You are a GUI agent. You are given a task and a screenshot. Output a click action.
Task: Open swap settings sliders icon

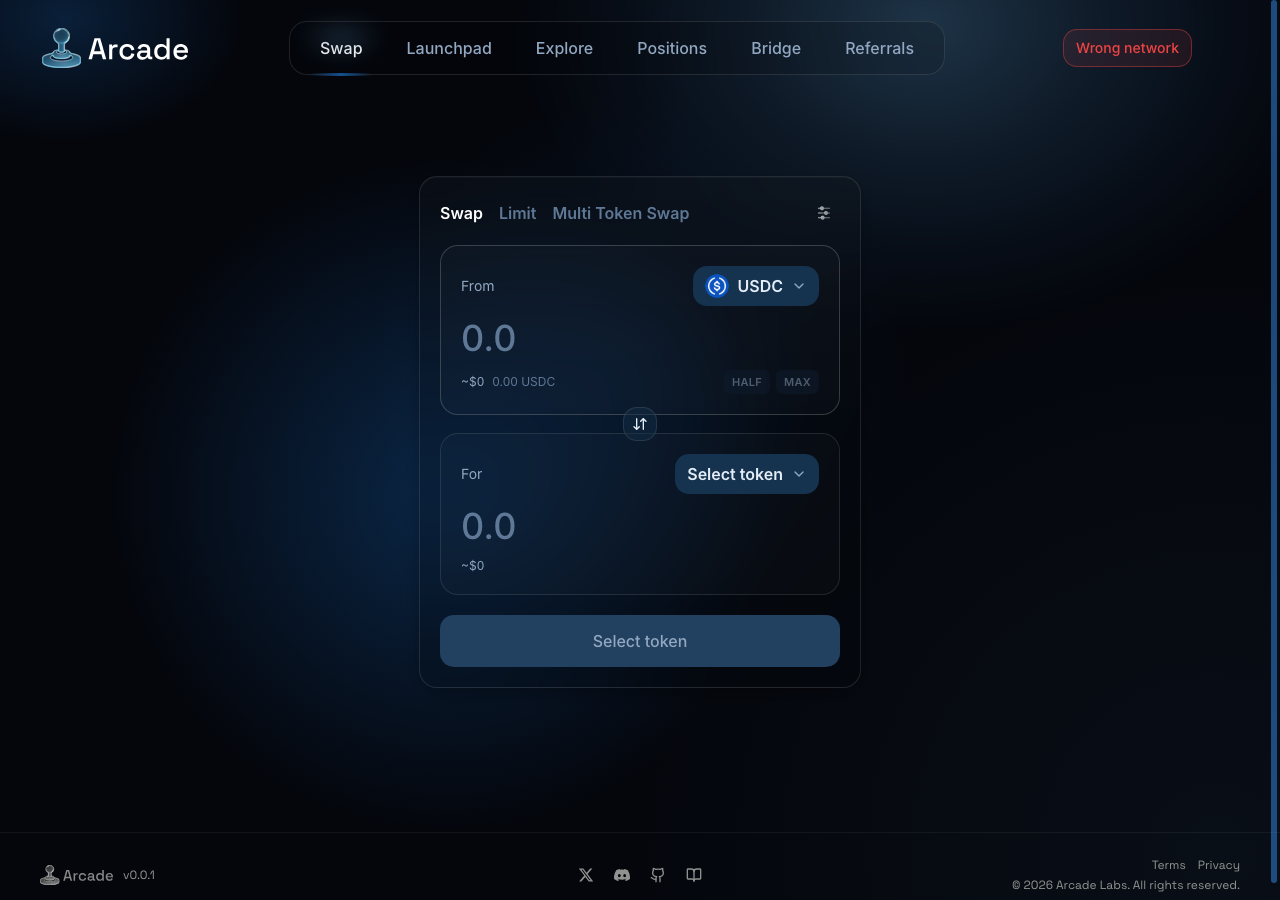pyautogui.click(x=823, y=213)
